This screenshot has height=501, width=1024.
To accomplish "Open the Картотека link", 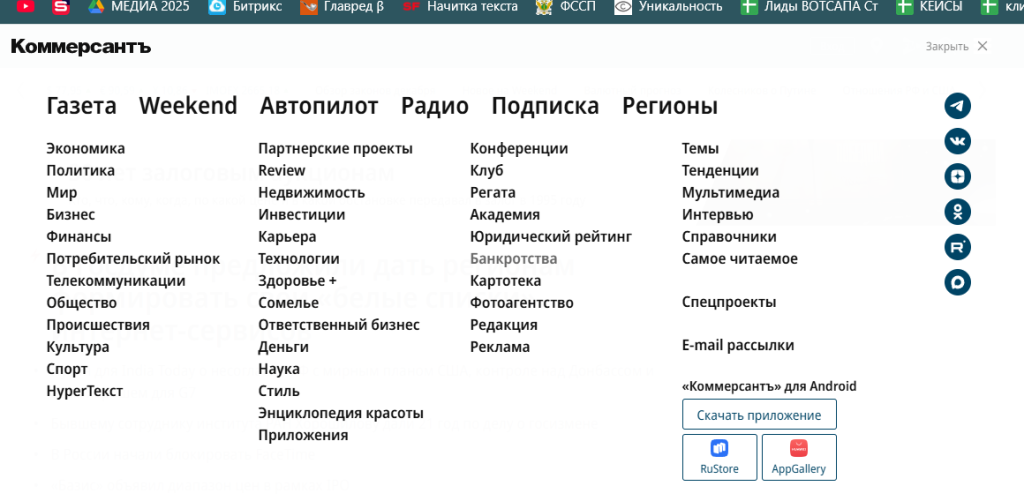I will click(x=505, y=281).
